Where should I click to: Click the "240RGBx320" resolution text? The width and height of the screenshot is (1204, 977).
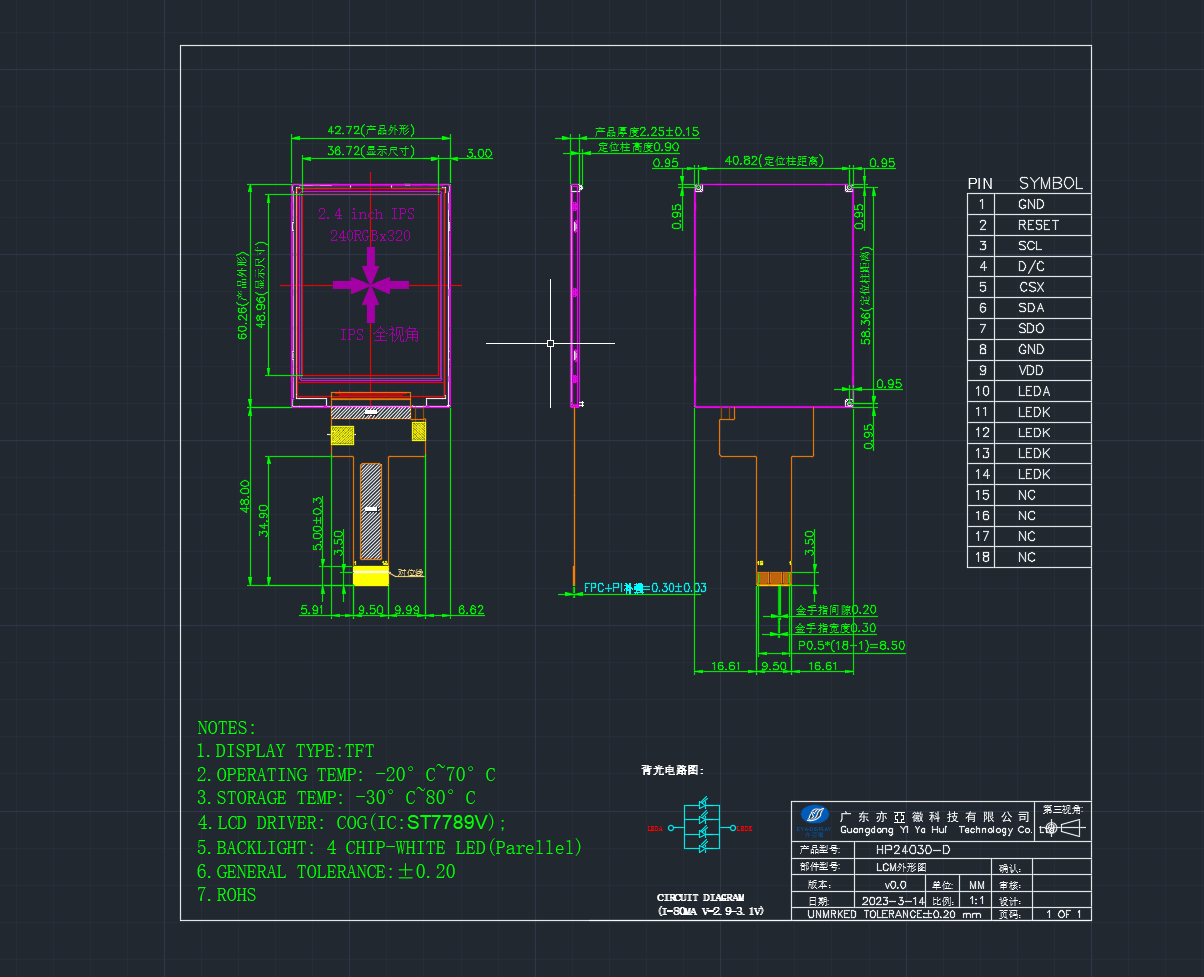(x=370, y=236)
